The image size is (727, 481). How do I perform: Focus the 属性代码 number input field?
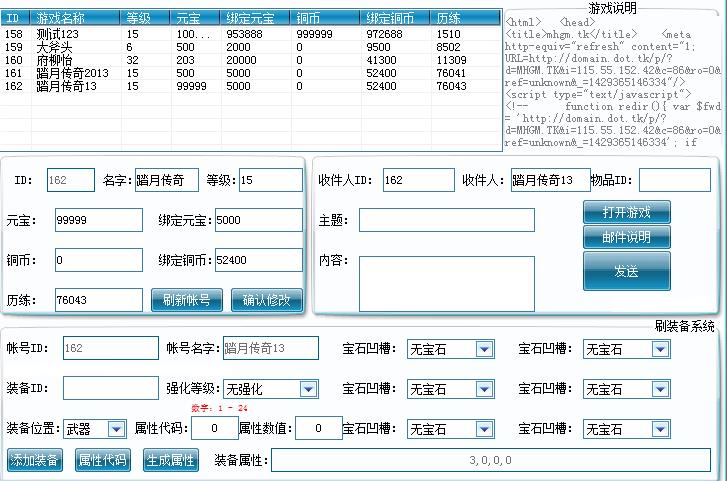pyautogui.click(x=215, y=428)
